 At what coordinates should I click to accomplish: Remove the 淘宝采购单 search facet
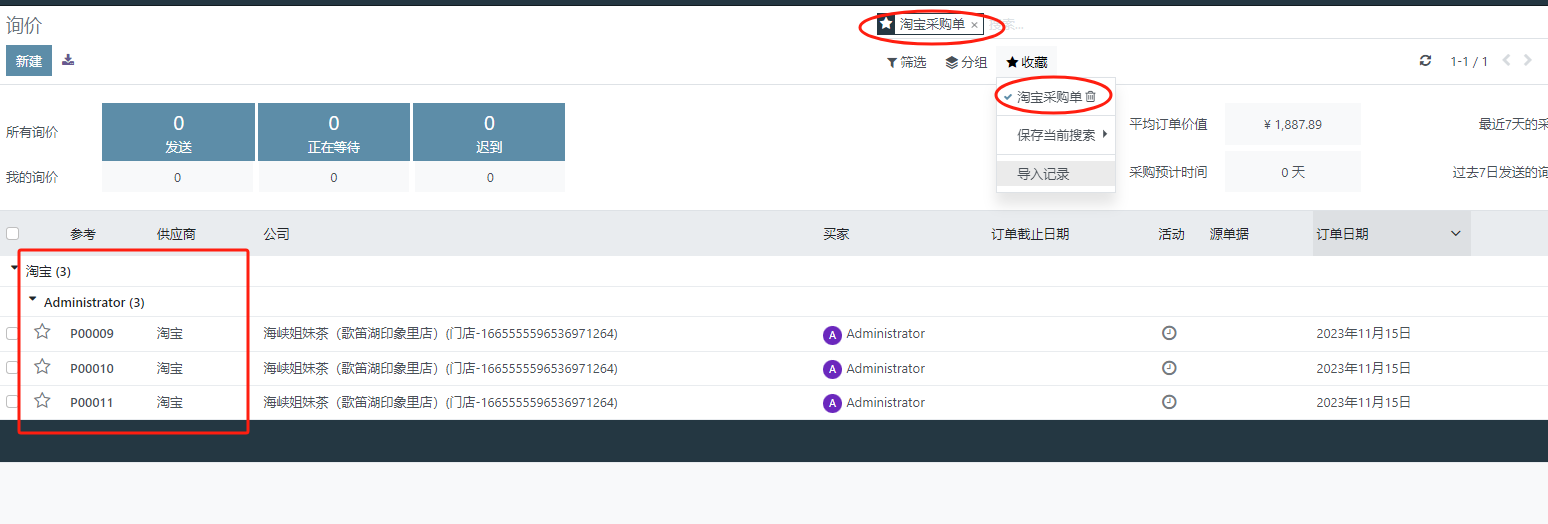click(974, 25)
